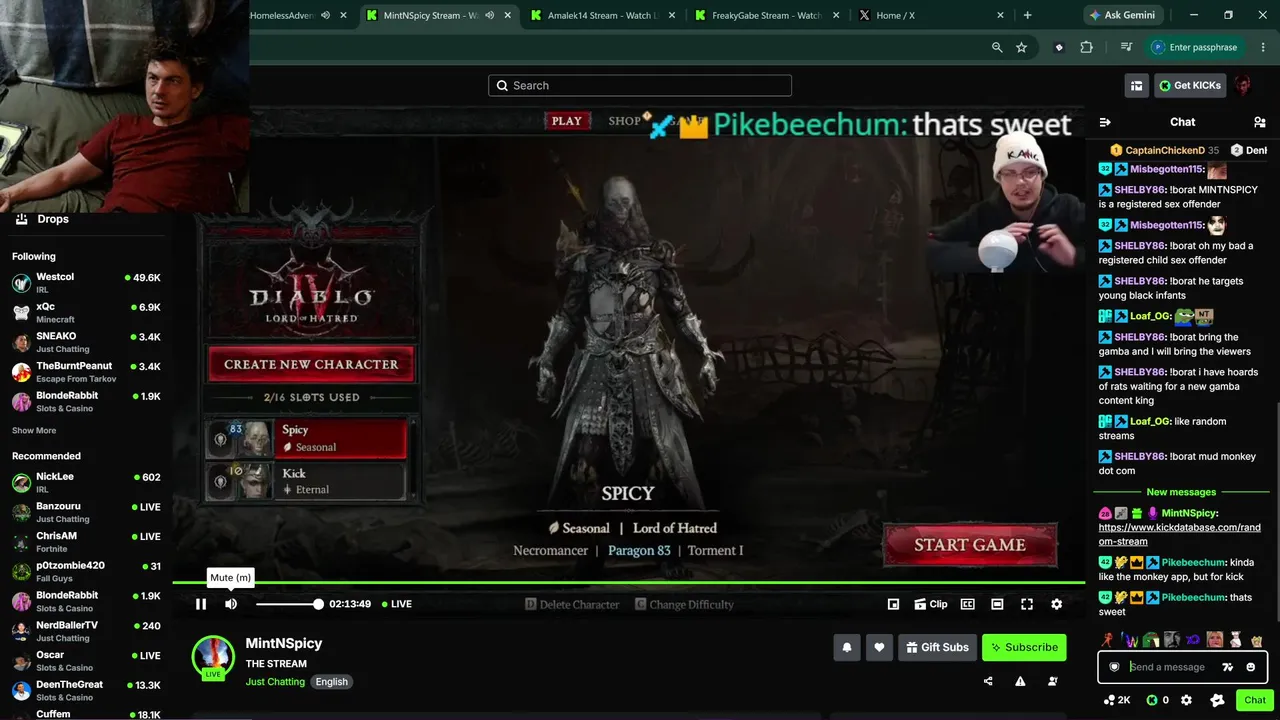Open MintNSpicy channel avatar
The width and height of the screenshot is (1280, 720).
pyautogui.click(x=213, y=656)
